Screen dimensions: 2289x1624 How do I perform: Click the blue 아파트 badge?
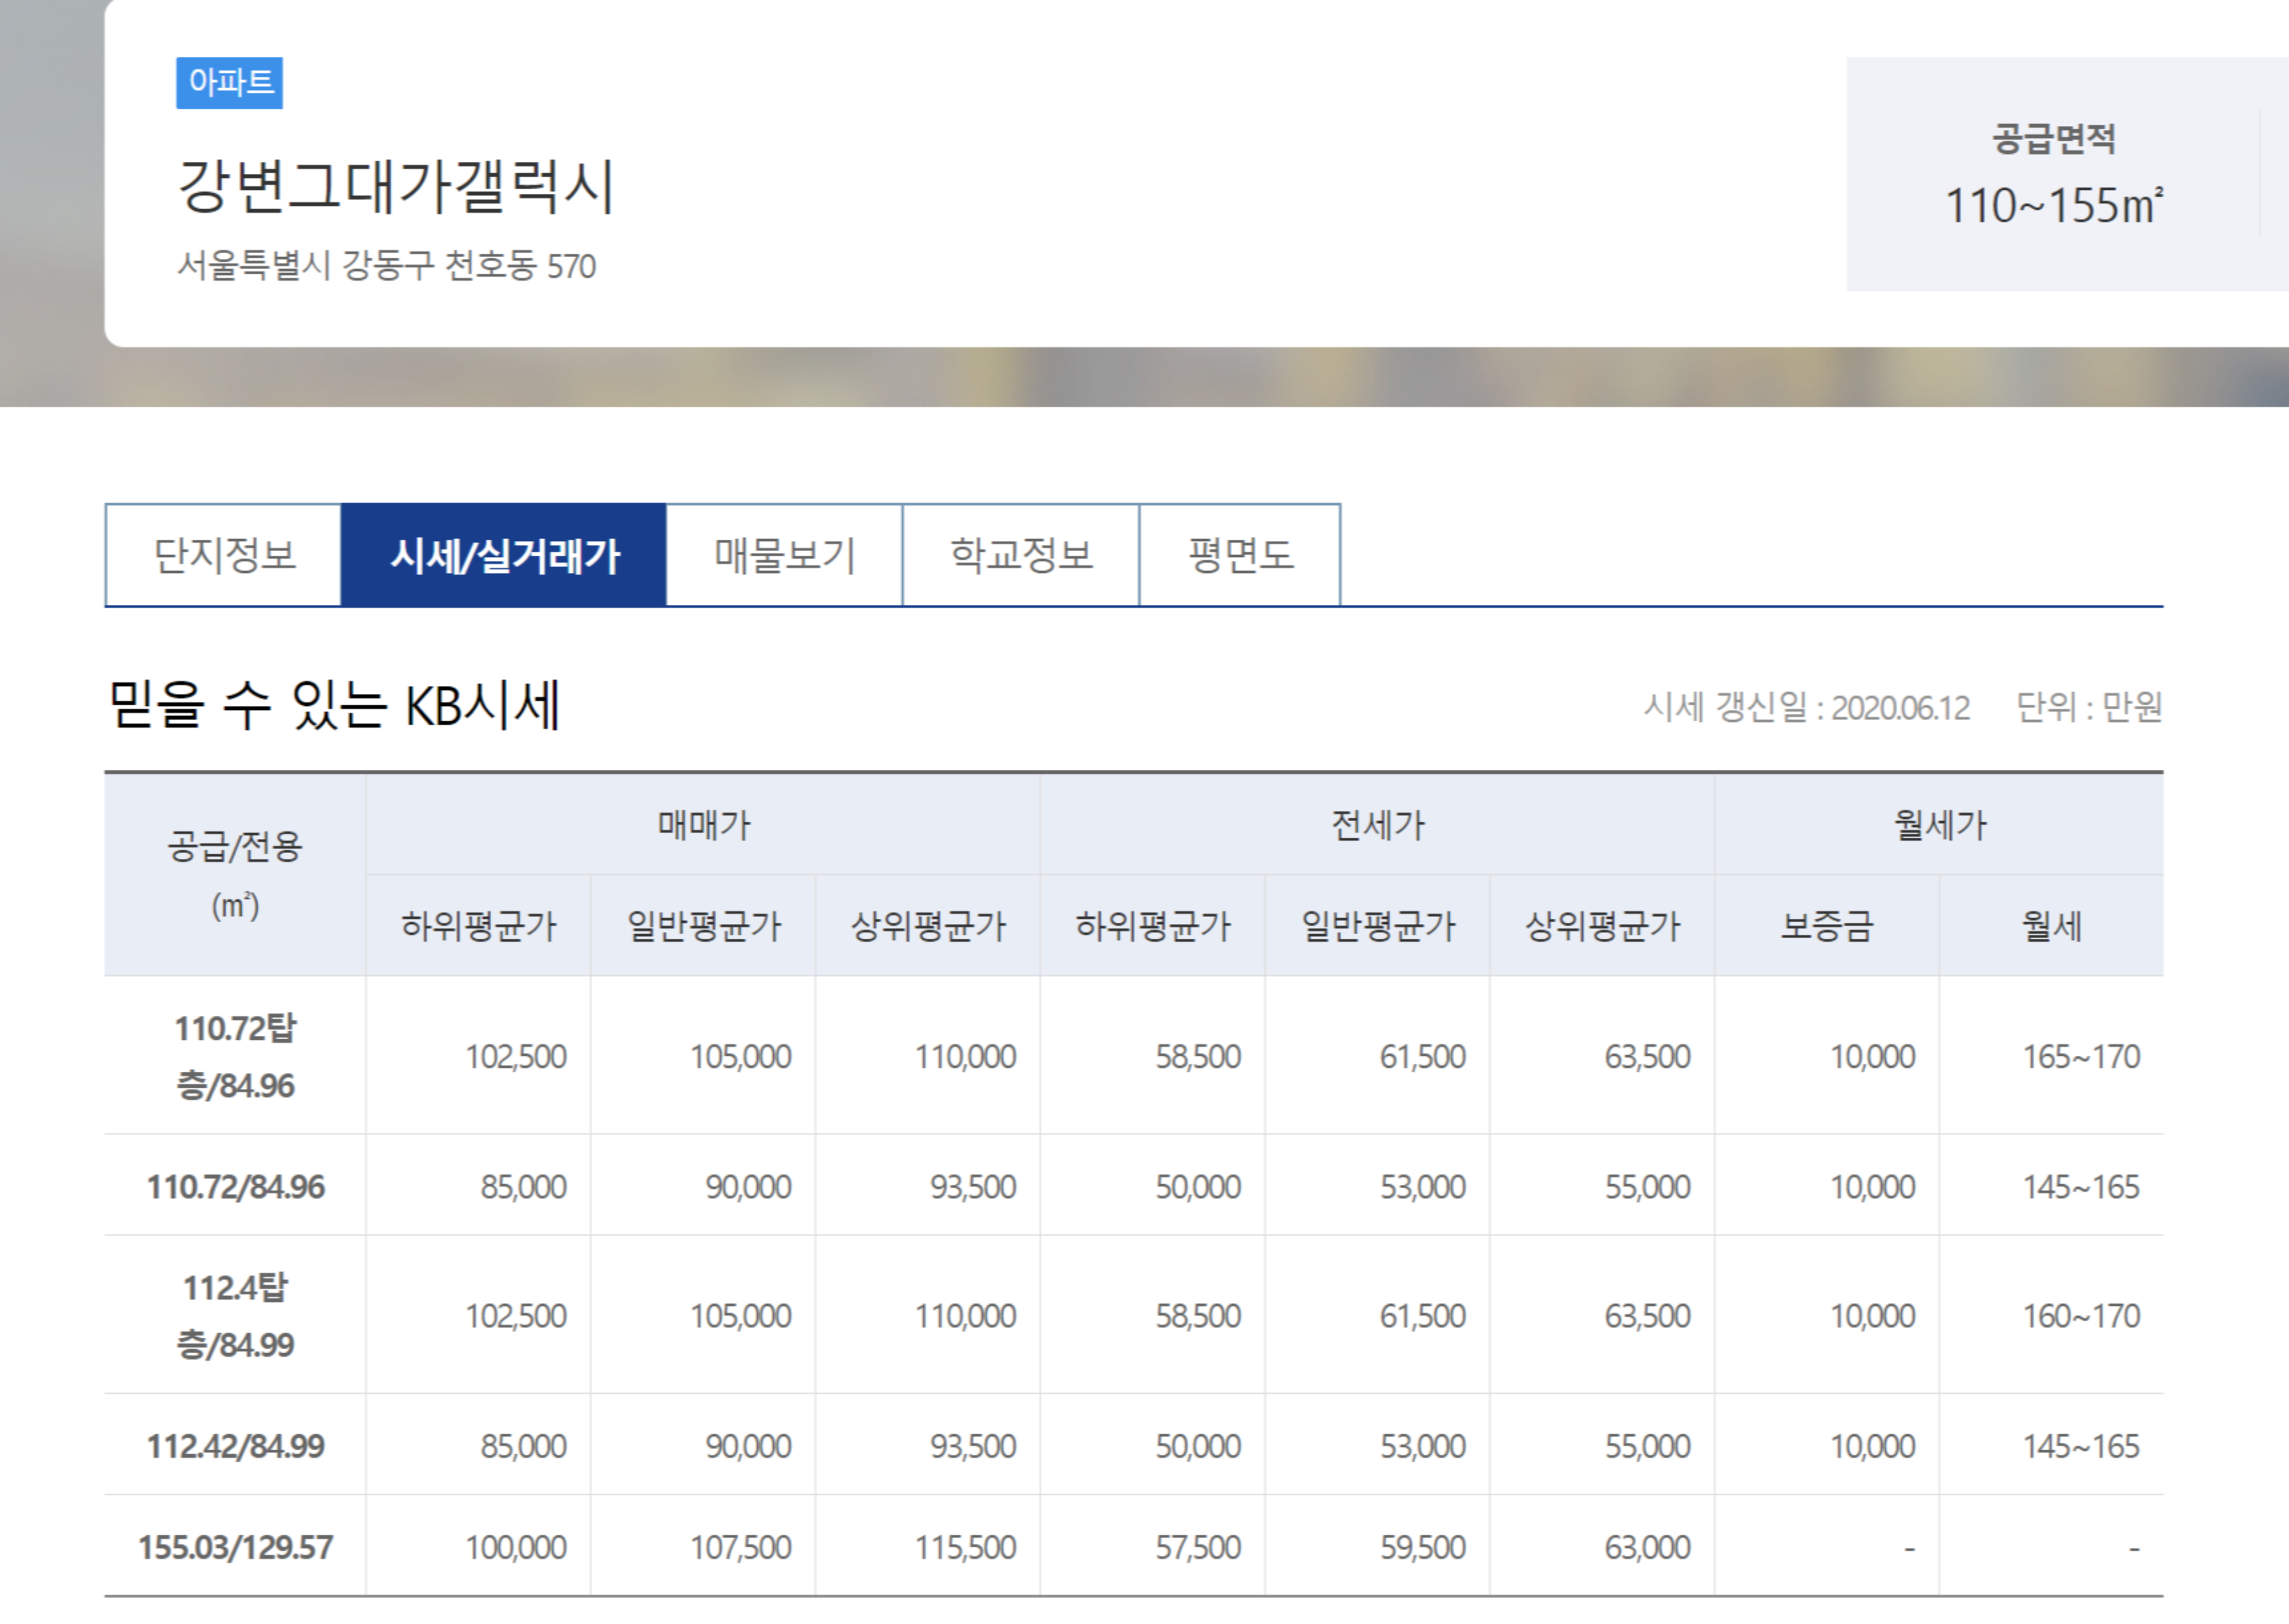pyautogui.click(x=230, y=82)
